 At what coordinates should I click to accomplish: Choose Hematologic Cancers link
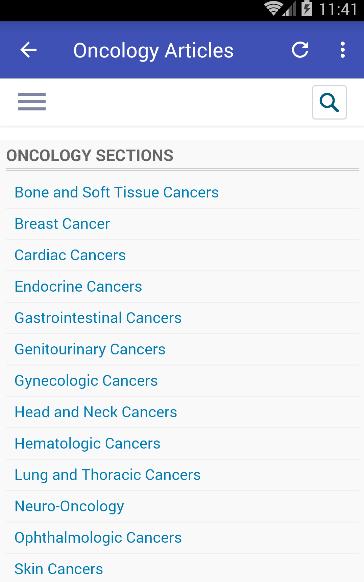pyautogui.click(x=88, y=444)
